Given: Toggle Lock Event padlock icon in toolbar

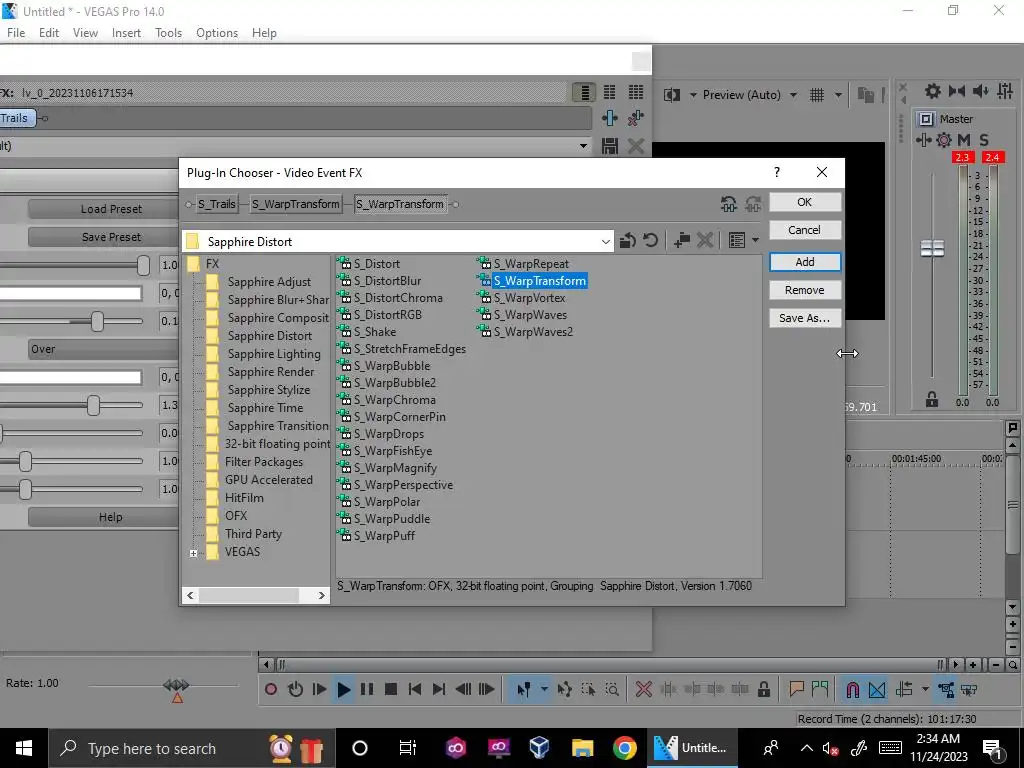Looking at the screenshot, I should [763, 689].
